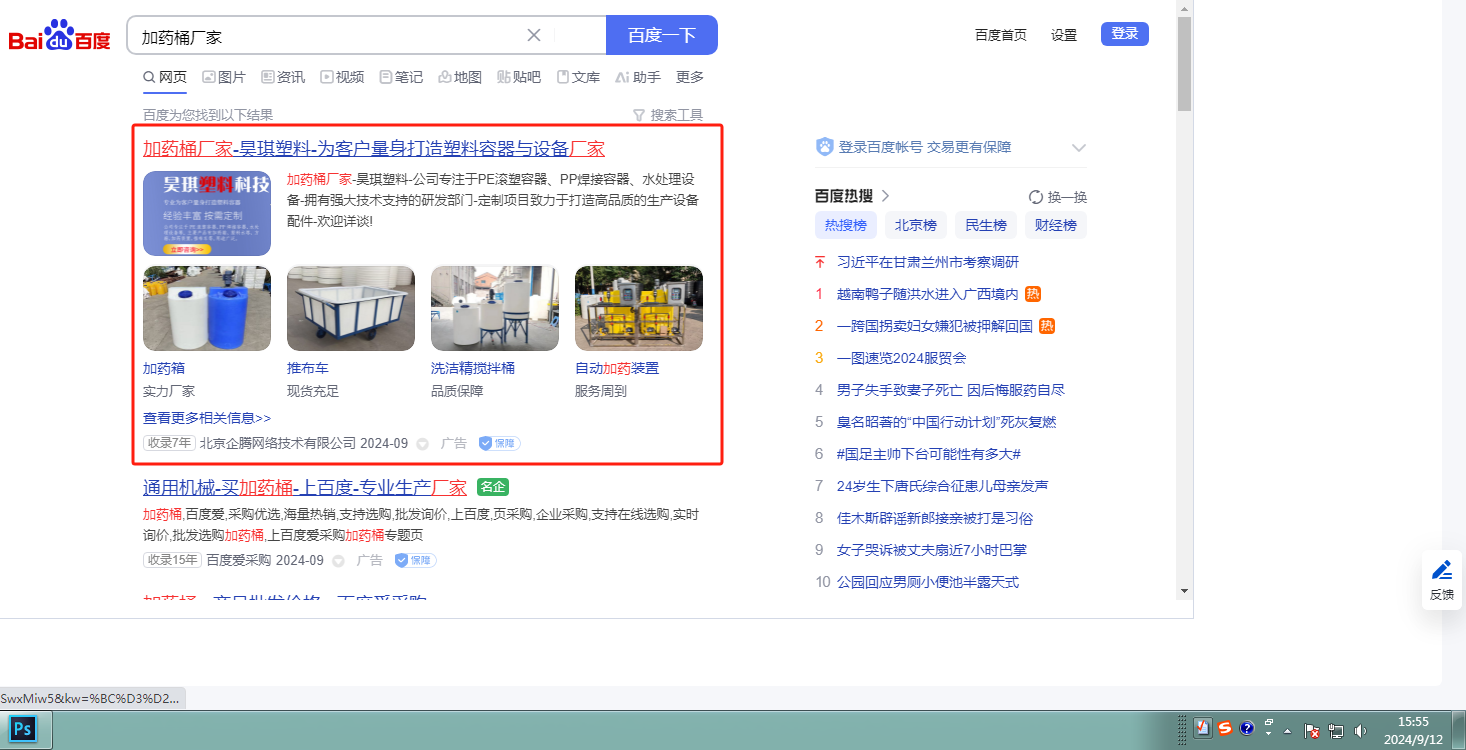Open the 通用机械-买加药桶 result title

(305, 488)
